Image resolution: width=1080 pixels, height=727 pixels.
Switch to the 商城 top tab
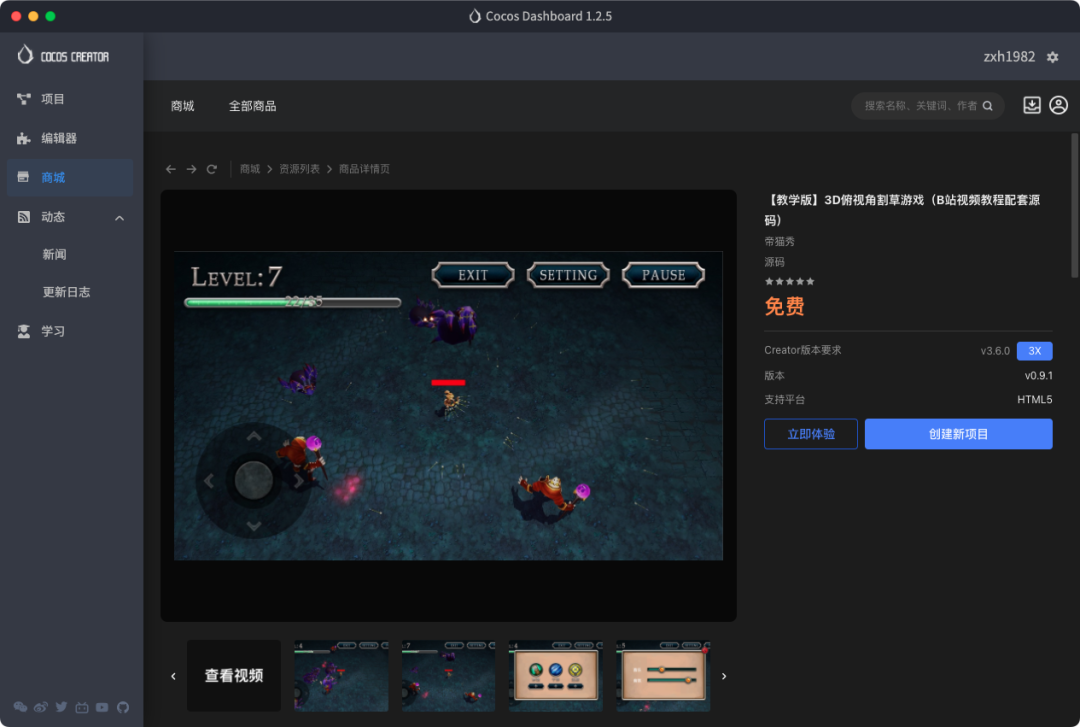183,106
